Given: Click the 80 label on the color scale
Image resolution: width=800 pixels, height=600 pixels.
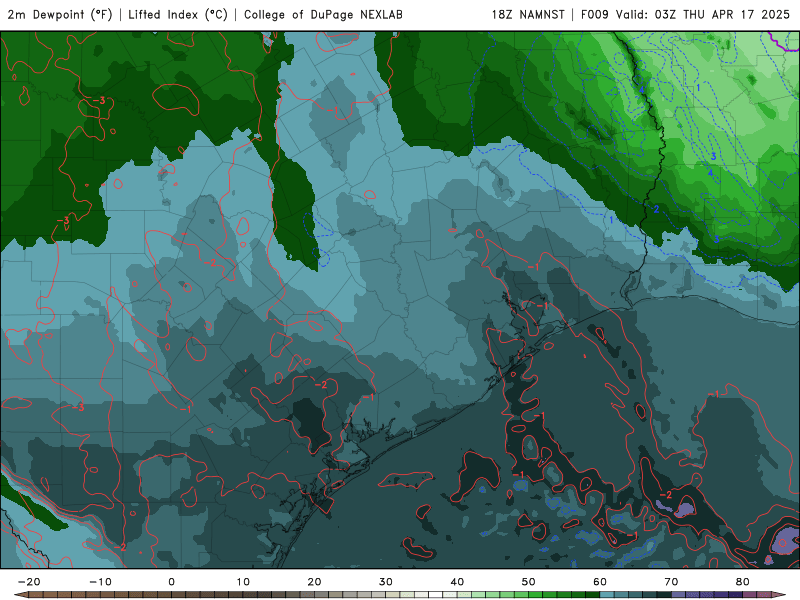Looking at the screenshot, I should pos(743,582).
